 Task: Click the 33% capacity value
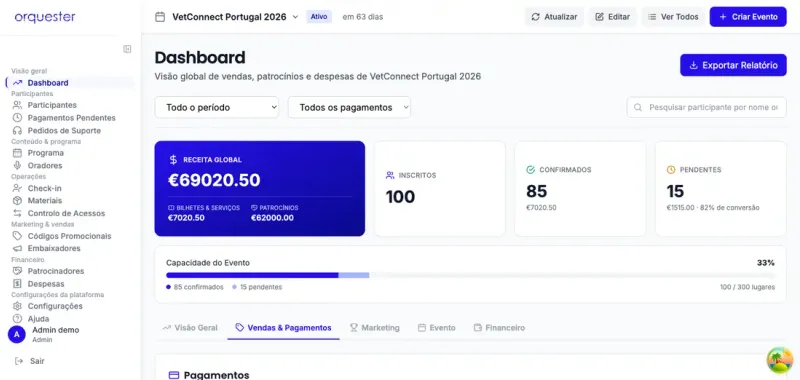click(766, 263)
